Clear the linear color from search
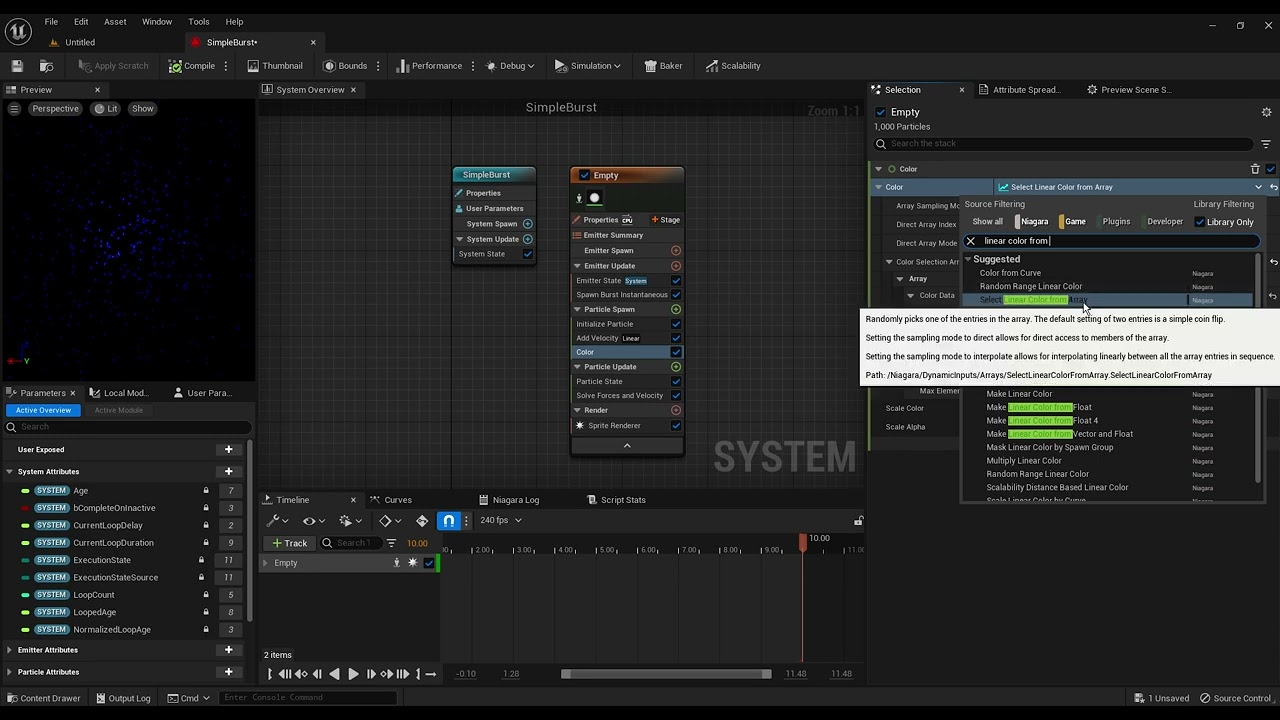This screenshot has width=1280, height=720. (x=970, y=241)
